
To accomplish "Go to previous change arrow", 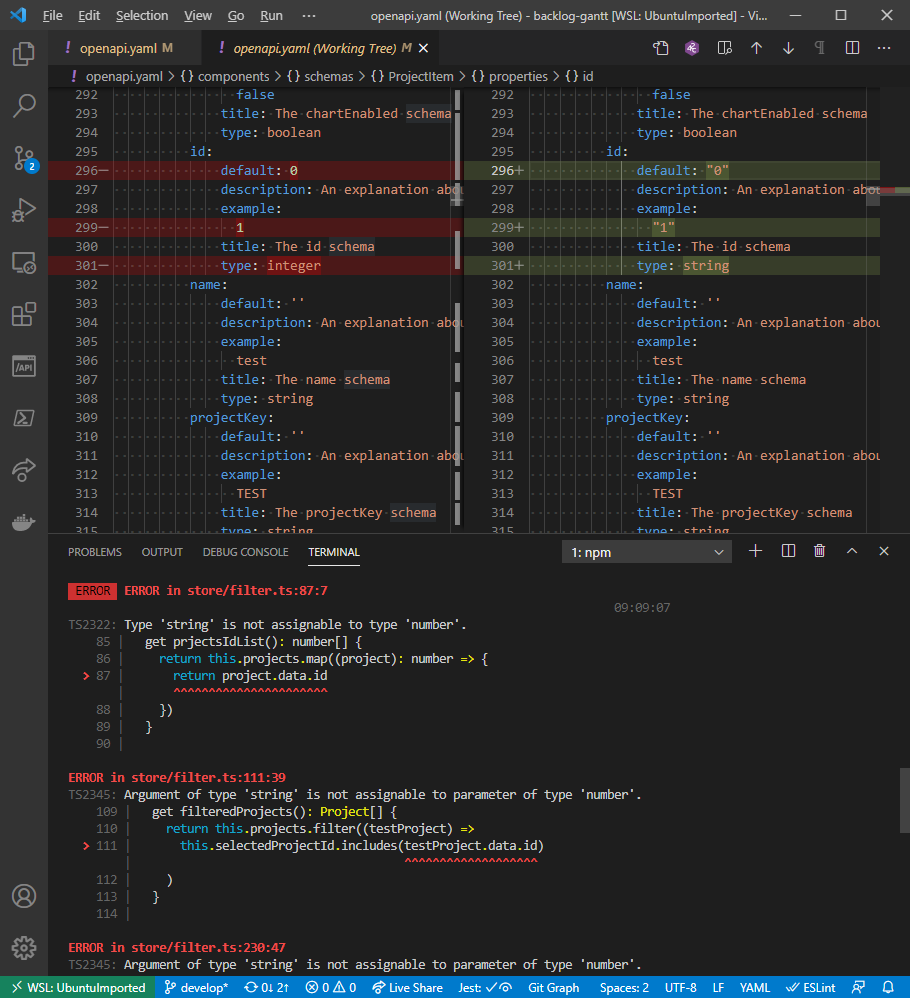I will (756, 48).
